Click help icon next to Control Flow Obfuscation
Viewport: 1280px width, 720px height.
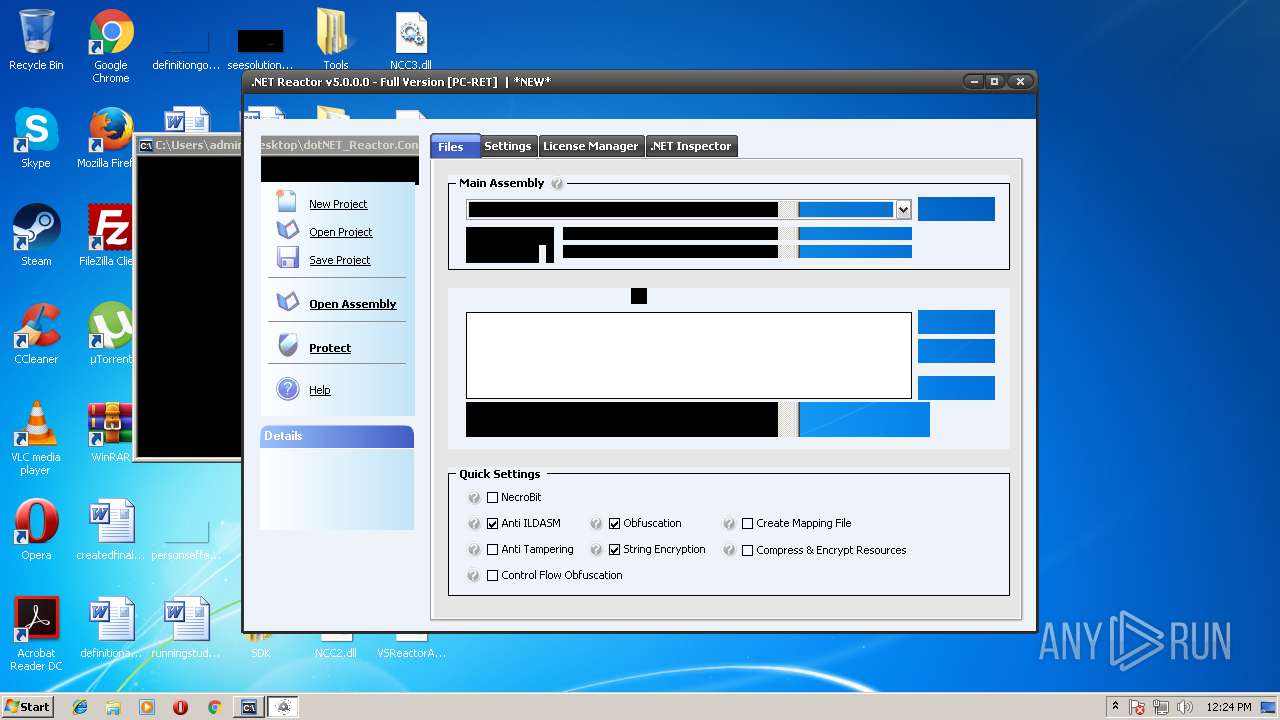(x=474, y=576)
